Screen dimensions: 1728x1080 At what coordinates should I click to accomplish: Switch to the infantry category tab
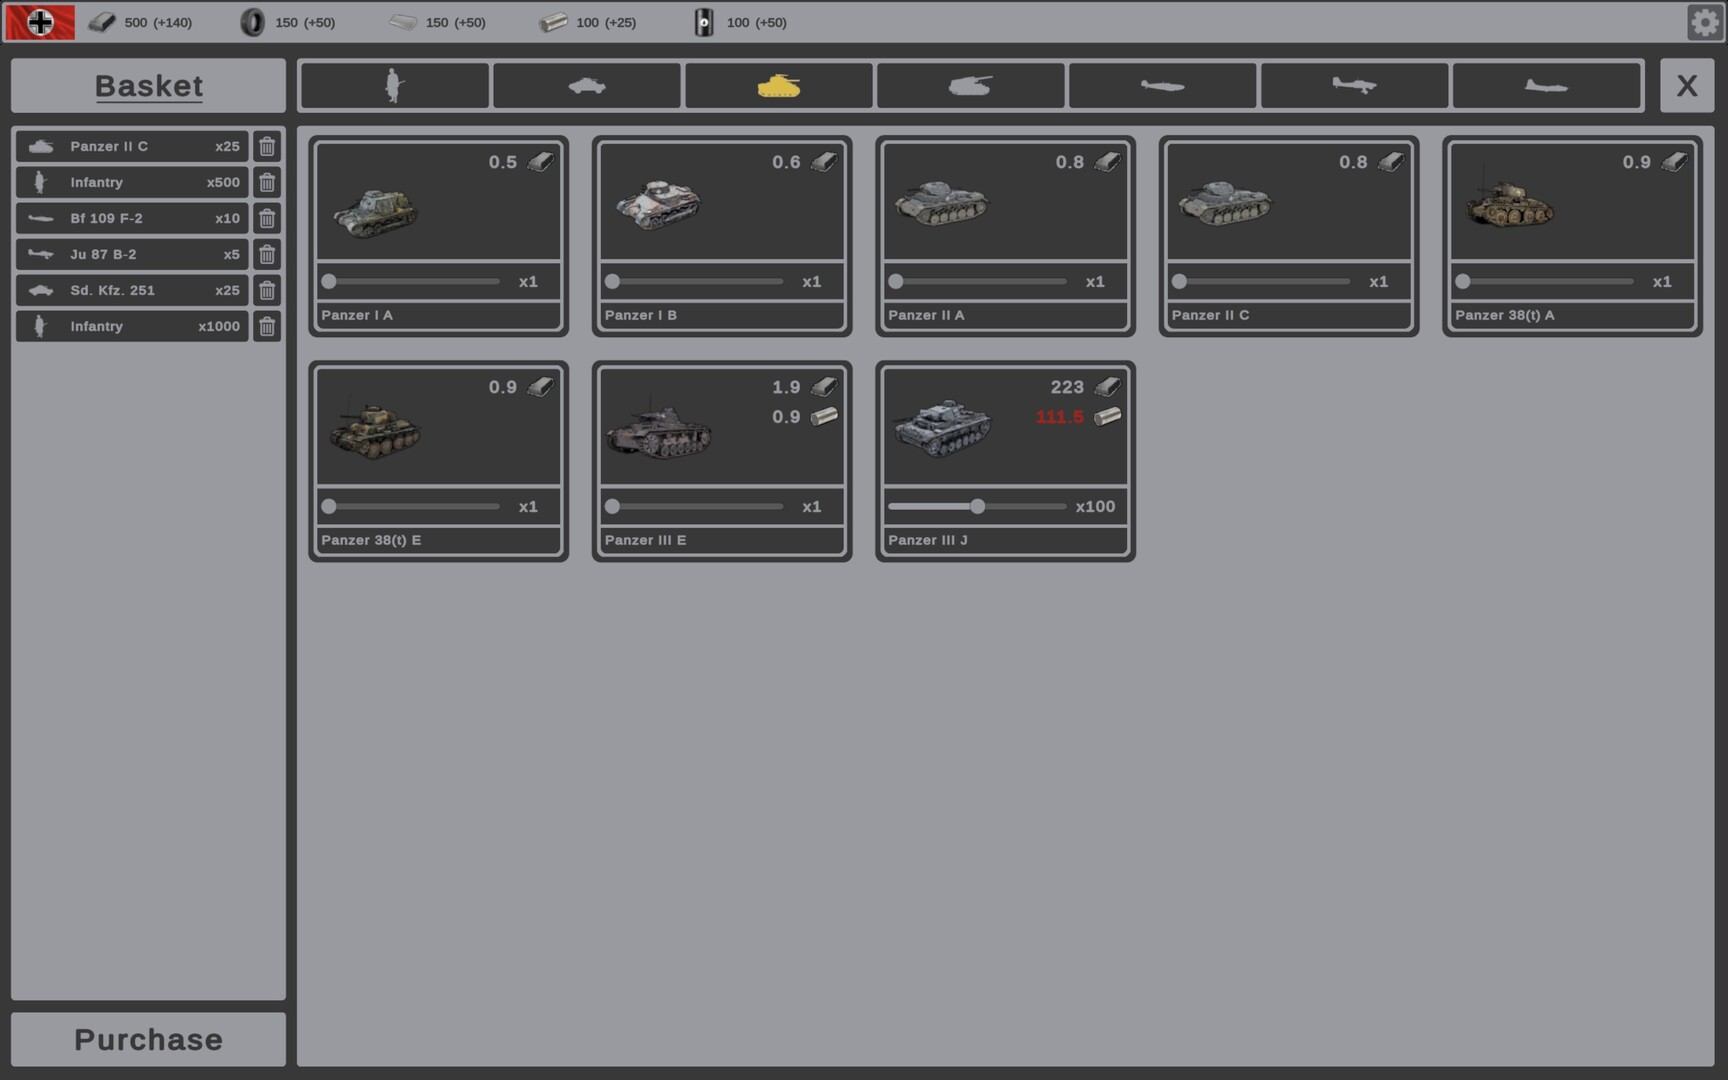(394, 85)
